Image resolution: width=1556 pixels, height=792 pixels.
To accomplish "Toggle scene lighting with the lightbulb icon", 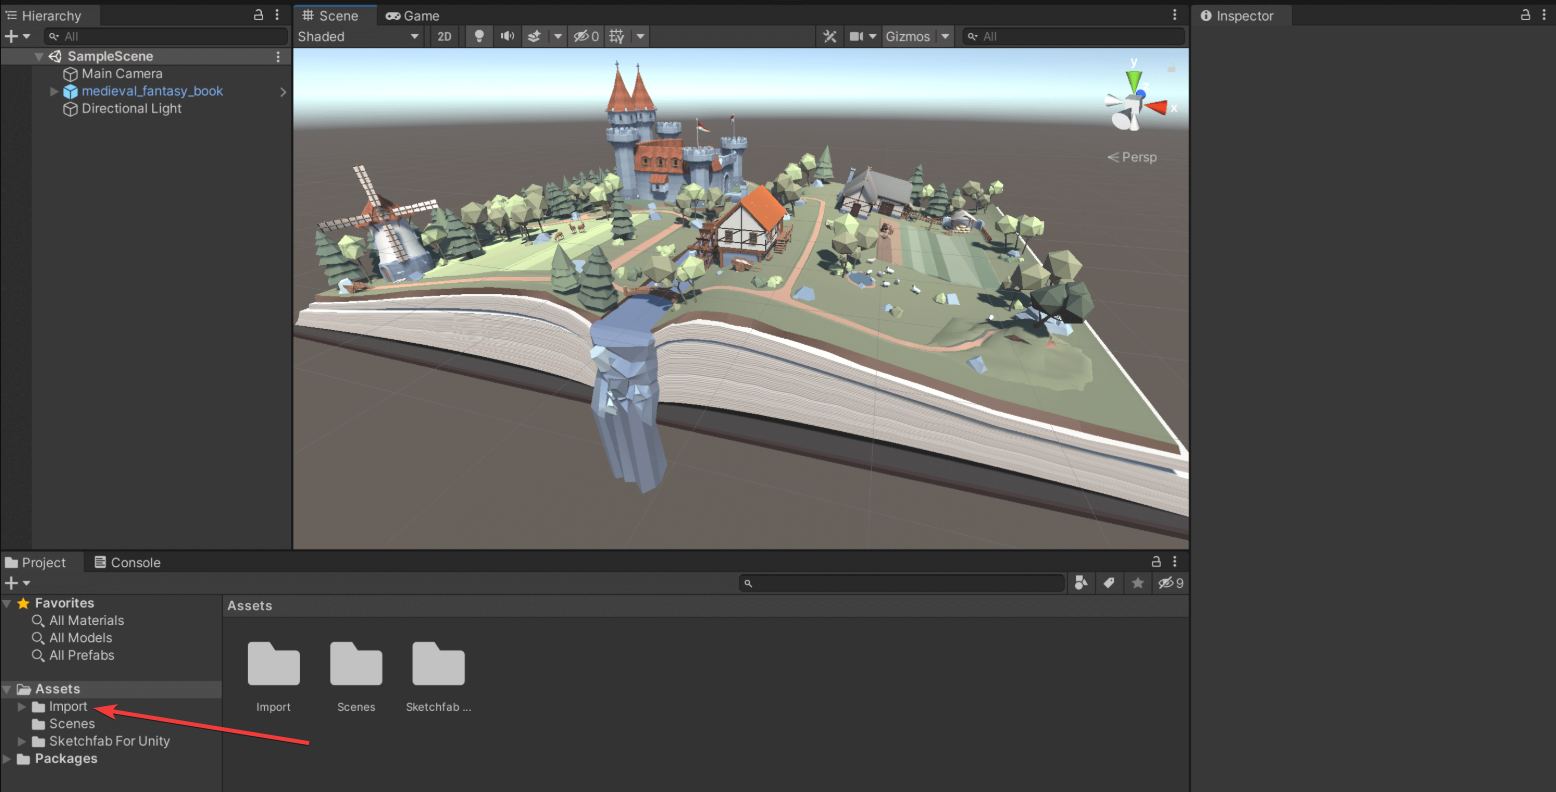I will [479, 36].
